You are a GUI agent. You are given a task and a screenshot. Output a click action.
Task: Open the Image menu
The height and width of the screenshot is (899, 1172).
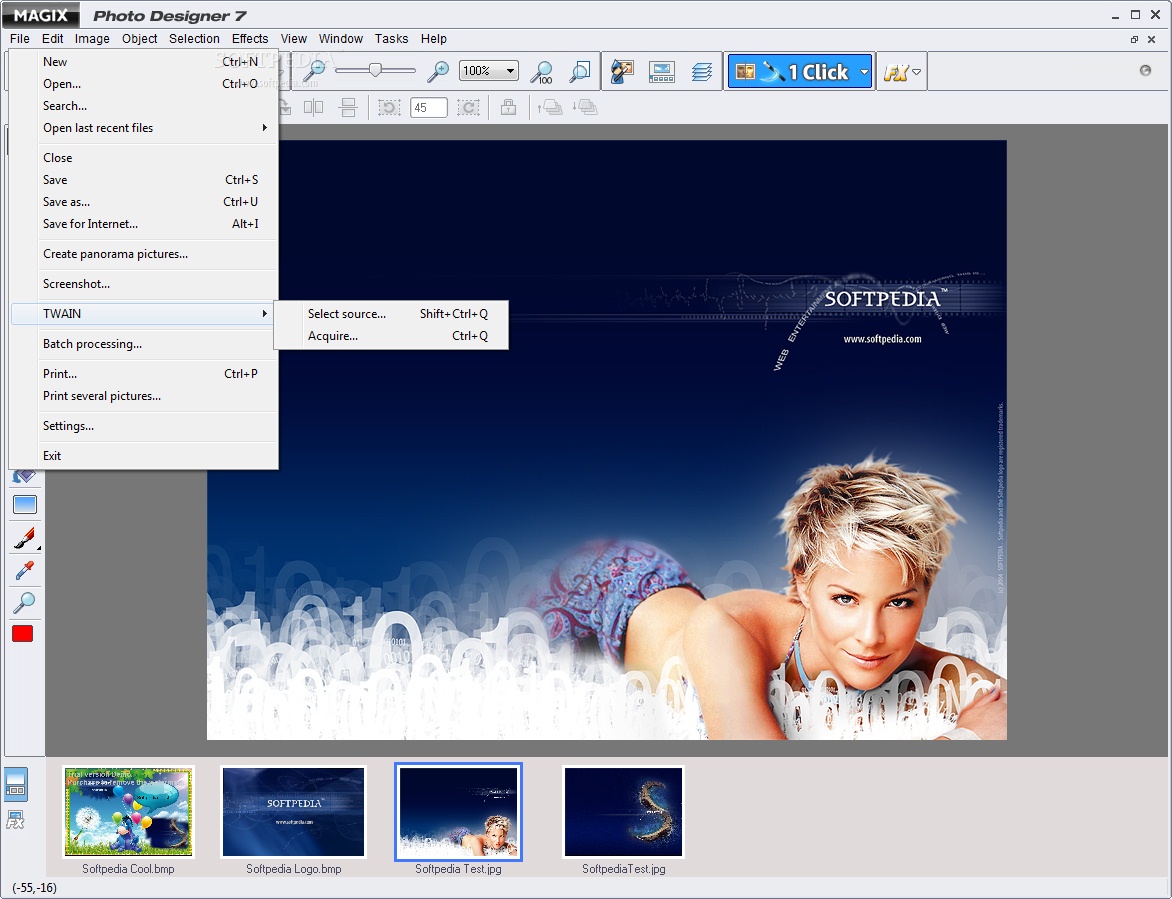point(92,39)
